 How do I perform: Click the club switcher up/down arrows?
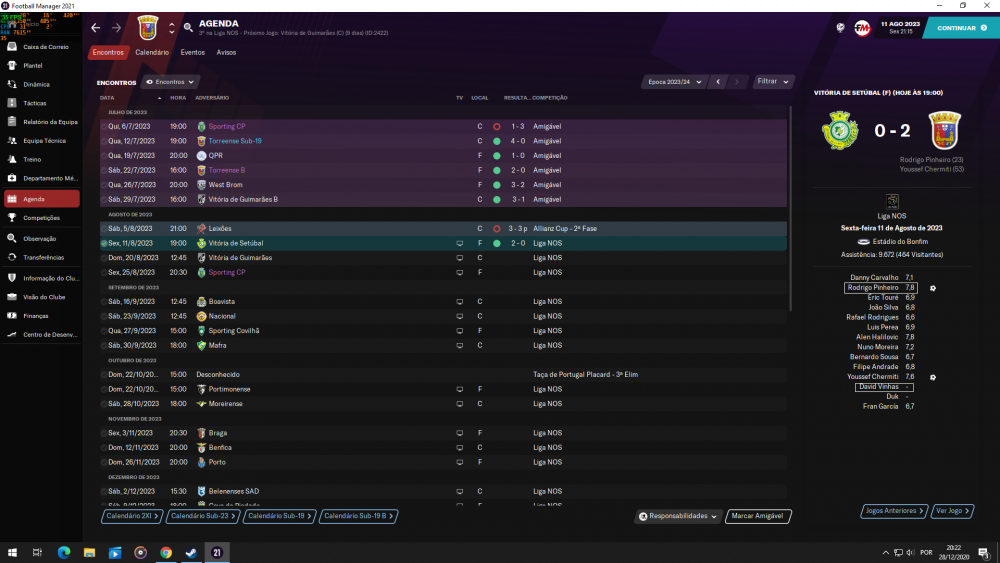(172, 28)
